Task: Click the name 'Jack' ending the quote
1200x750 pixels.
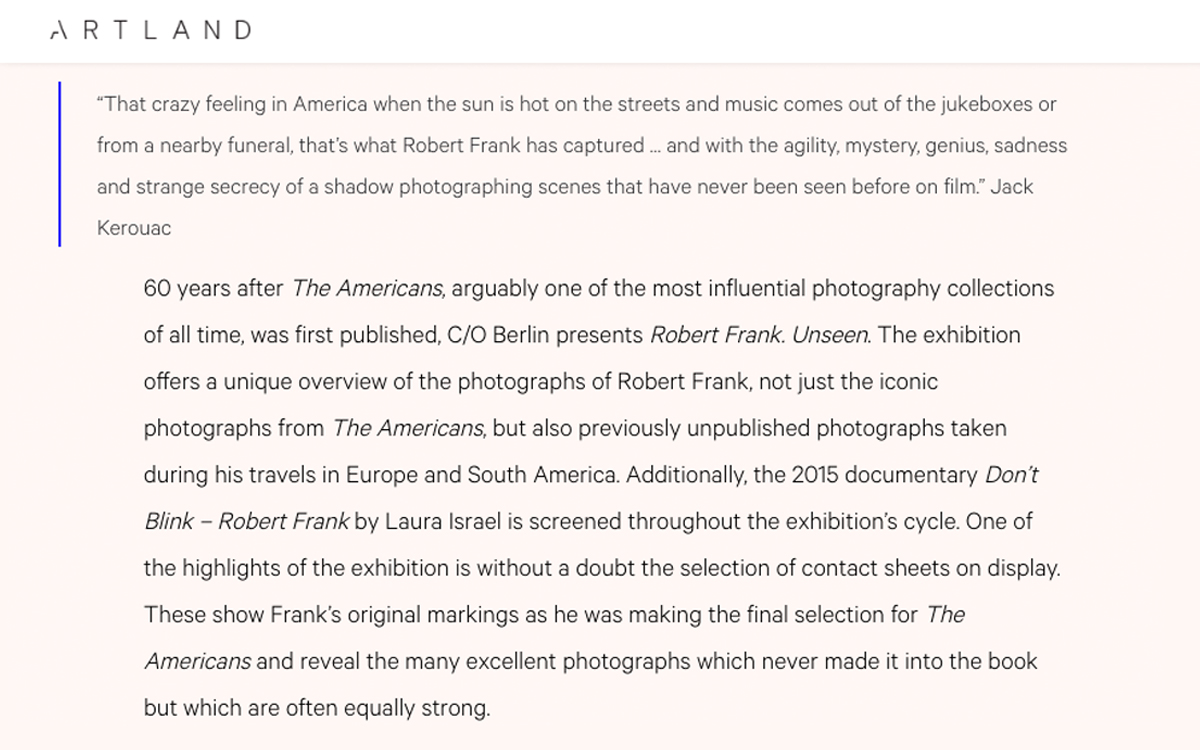Action: (x=1011, y=187)
